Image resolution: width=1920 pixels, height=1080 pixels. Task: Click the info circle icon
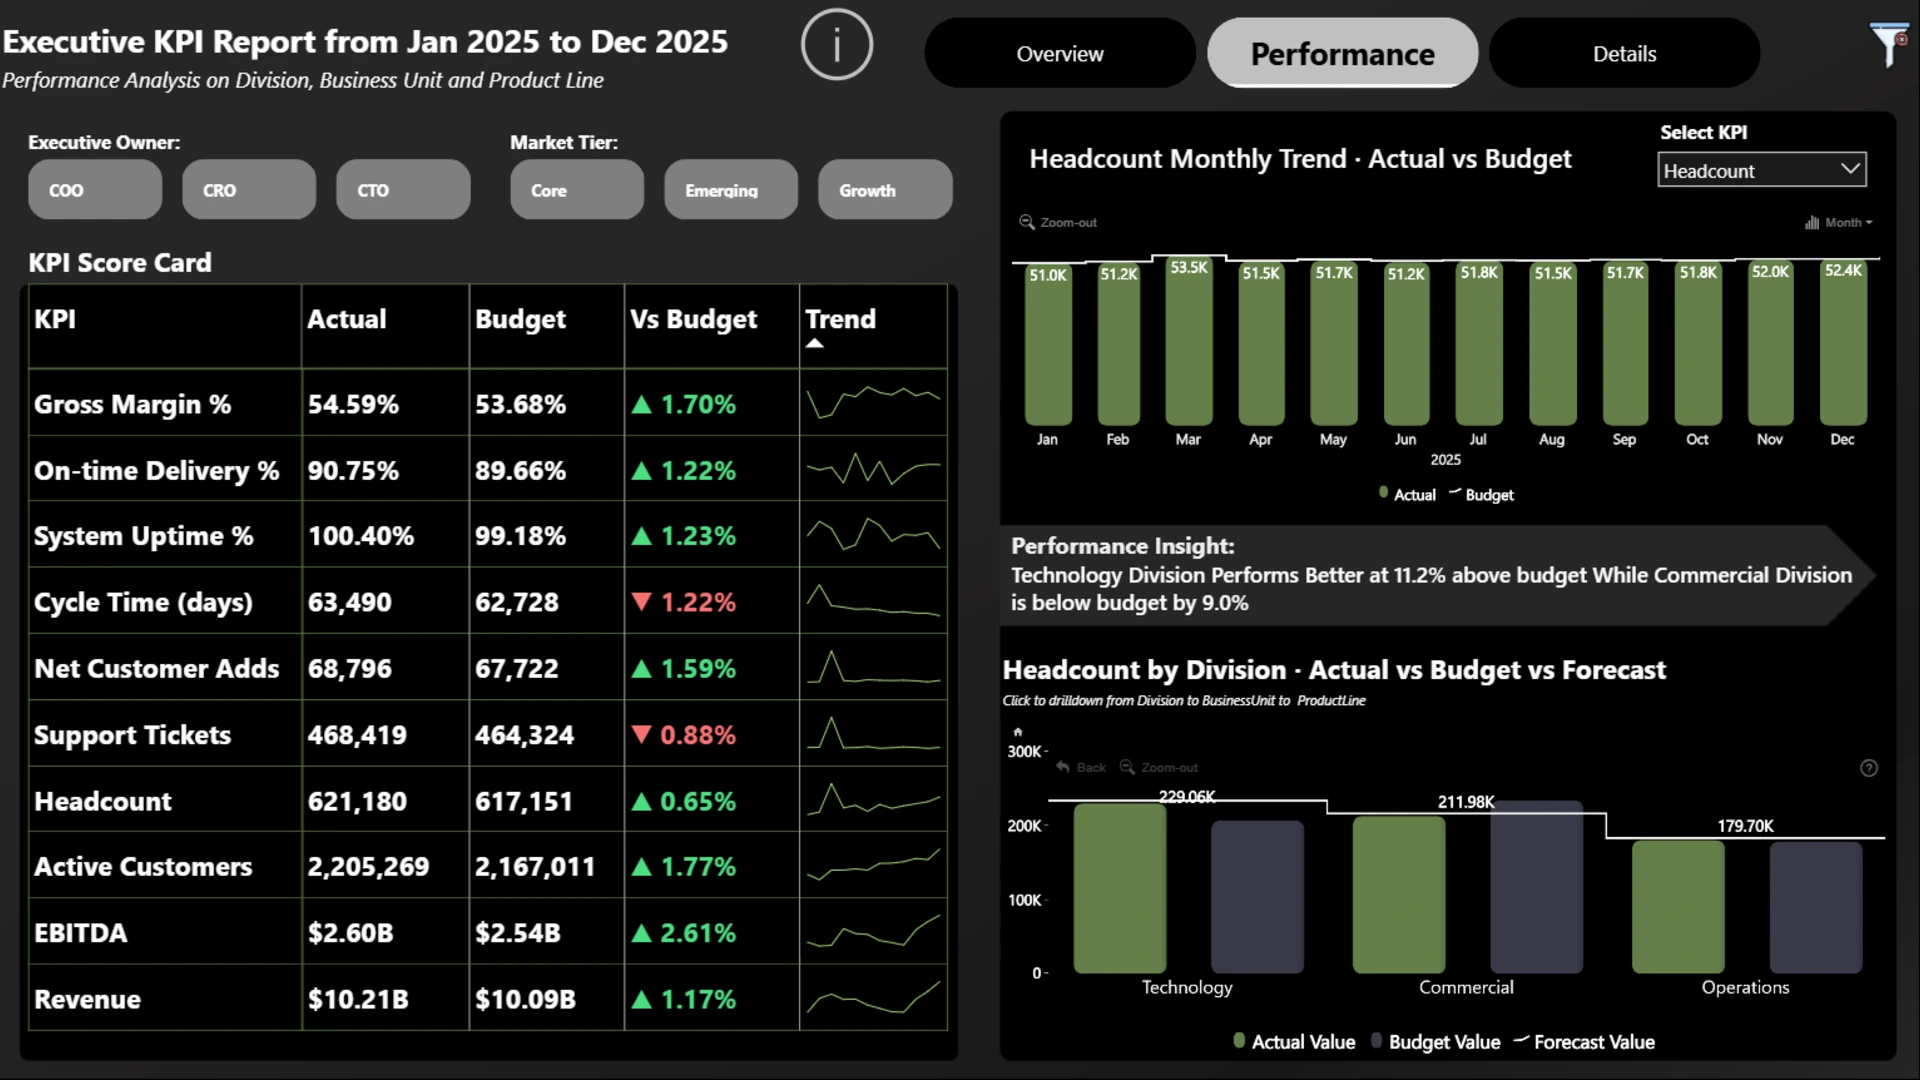[836, 45]
